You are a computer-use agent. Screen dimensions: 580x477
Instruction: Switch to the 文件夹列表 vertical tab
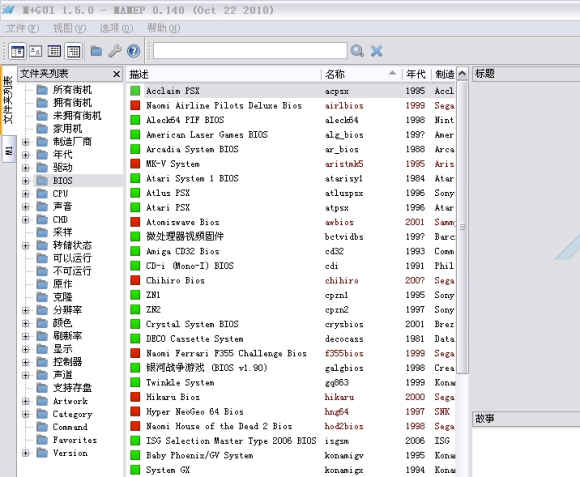pyautogui.click(x=8, y=100)
